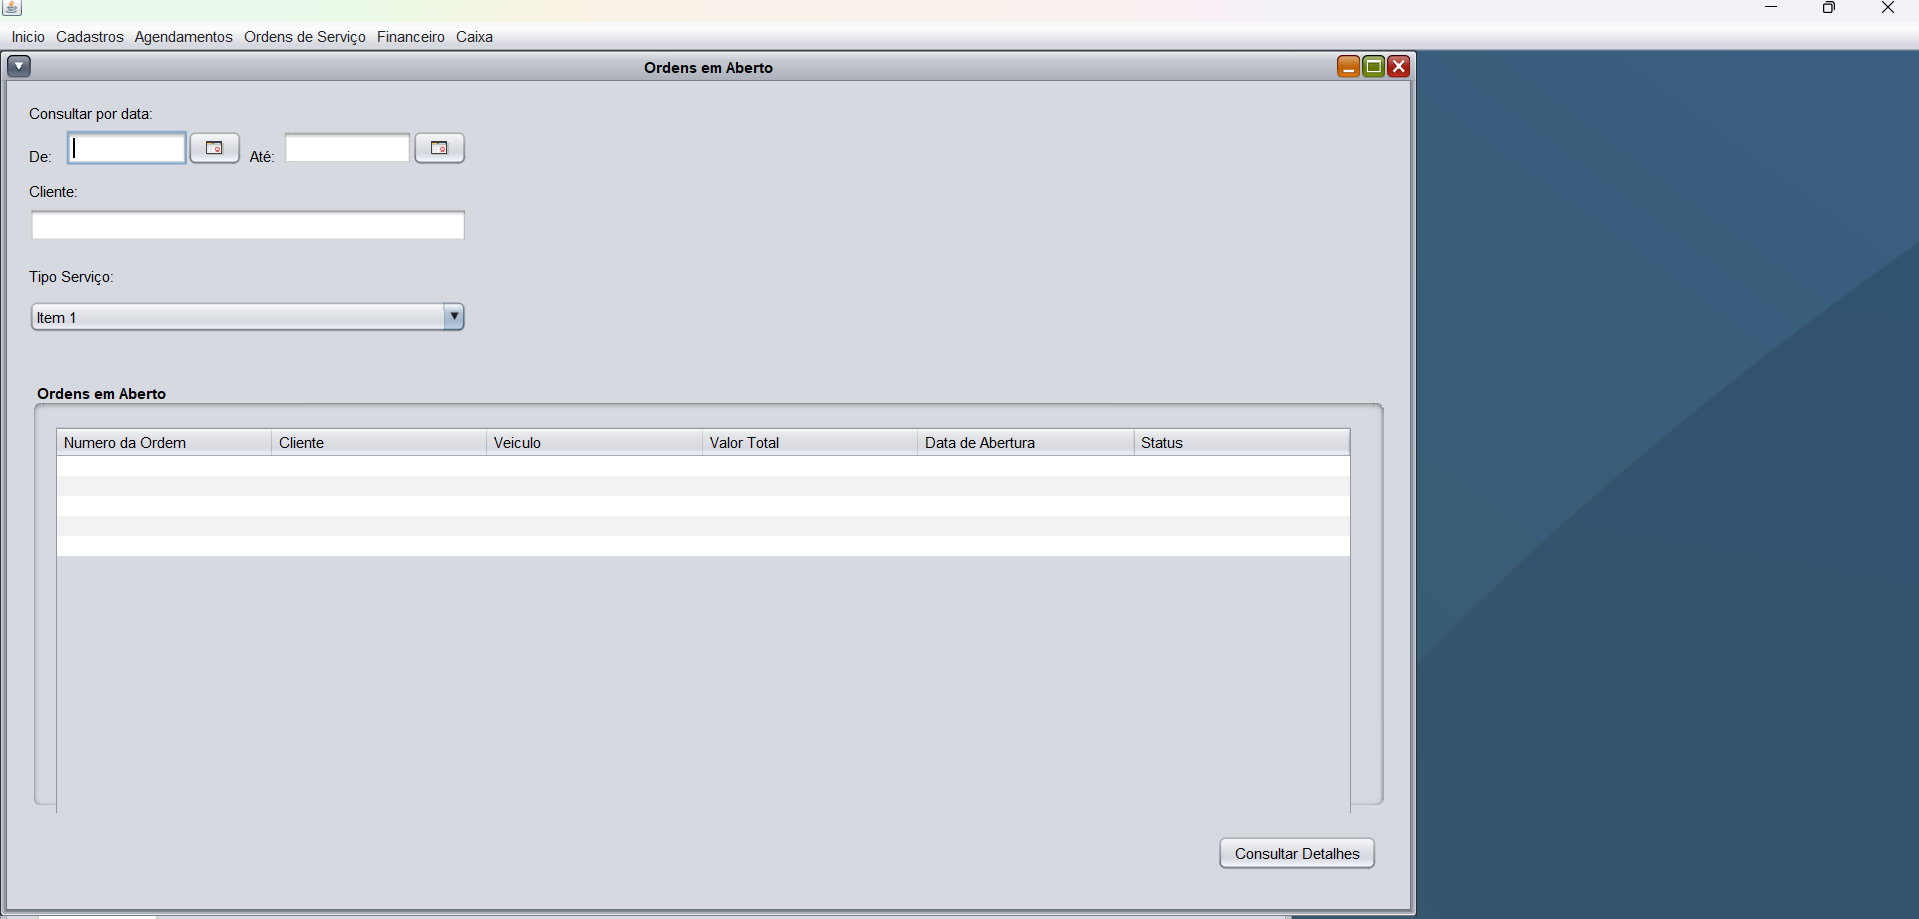
Task: Maximize the Ordens em Aberto internal window
Action: point(1374,67)
